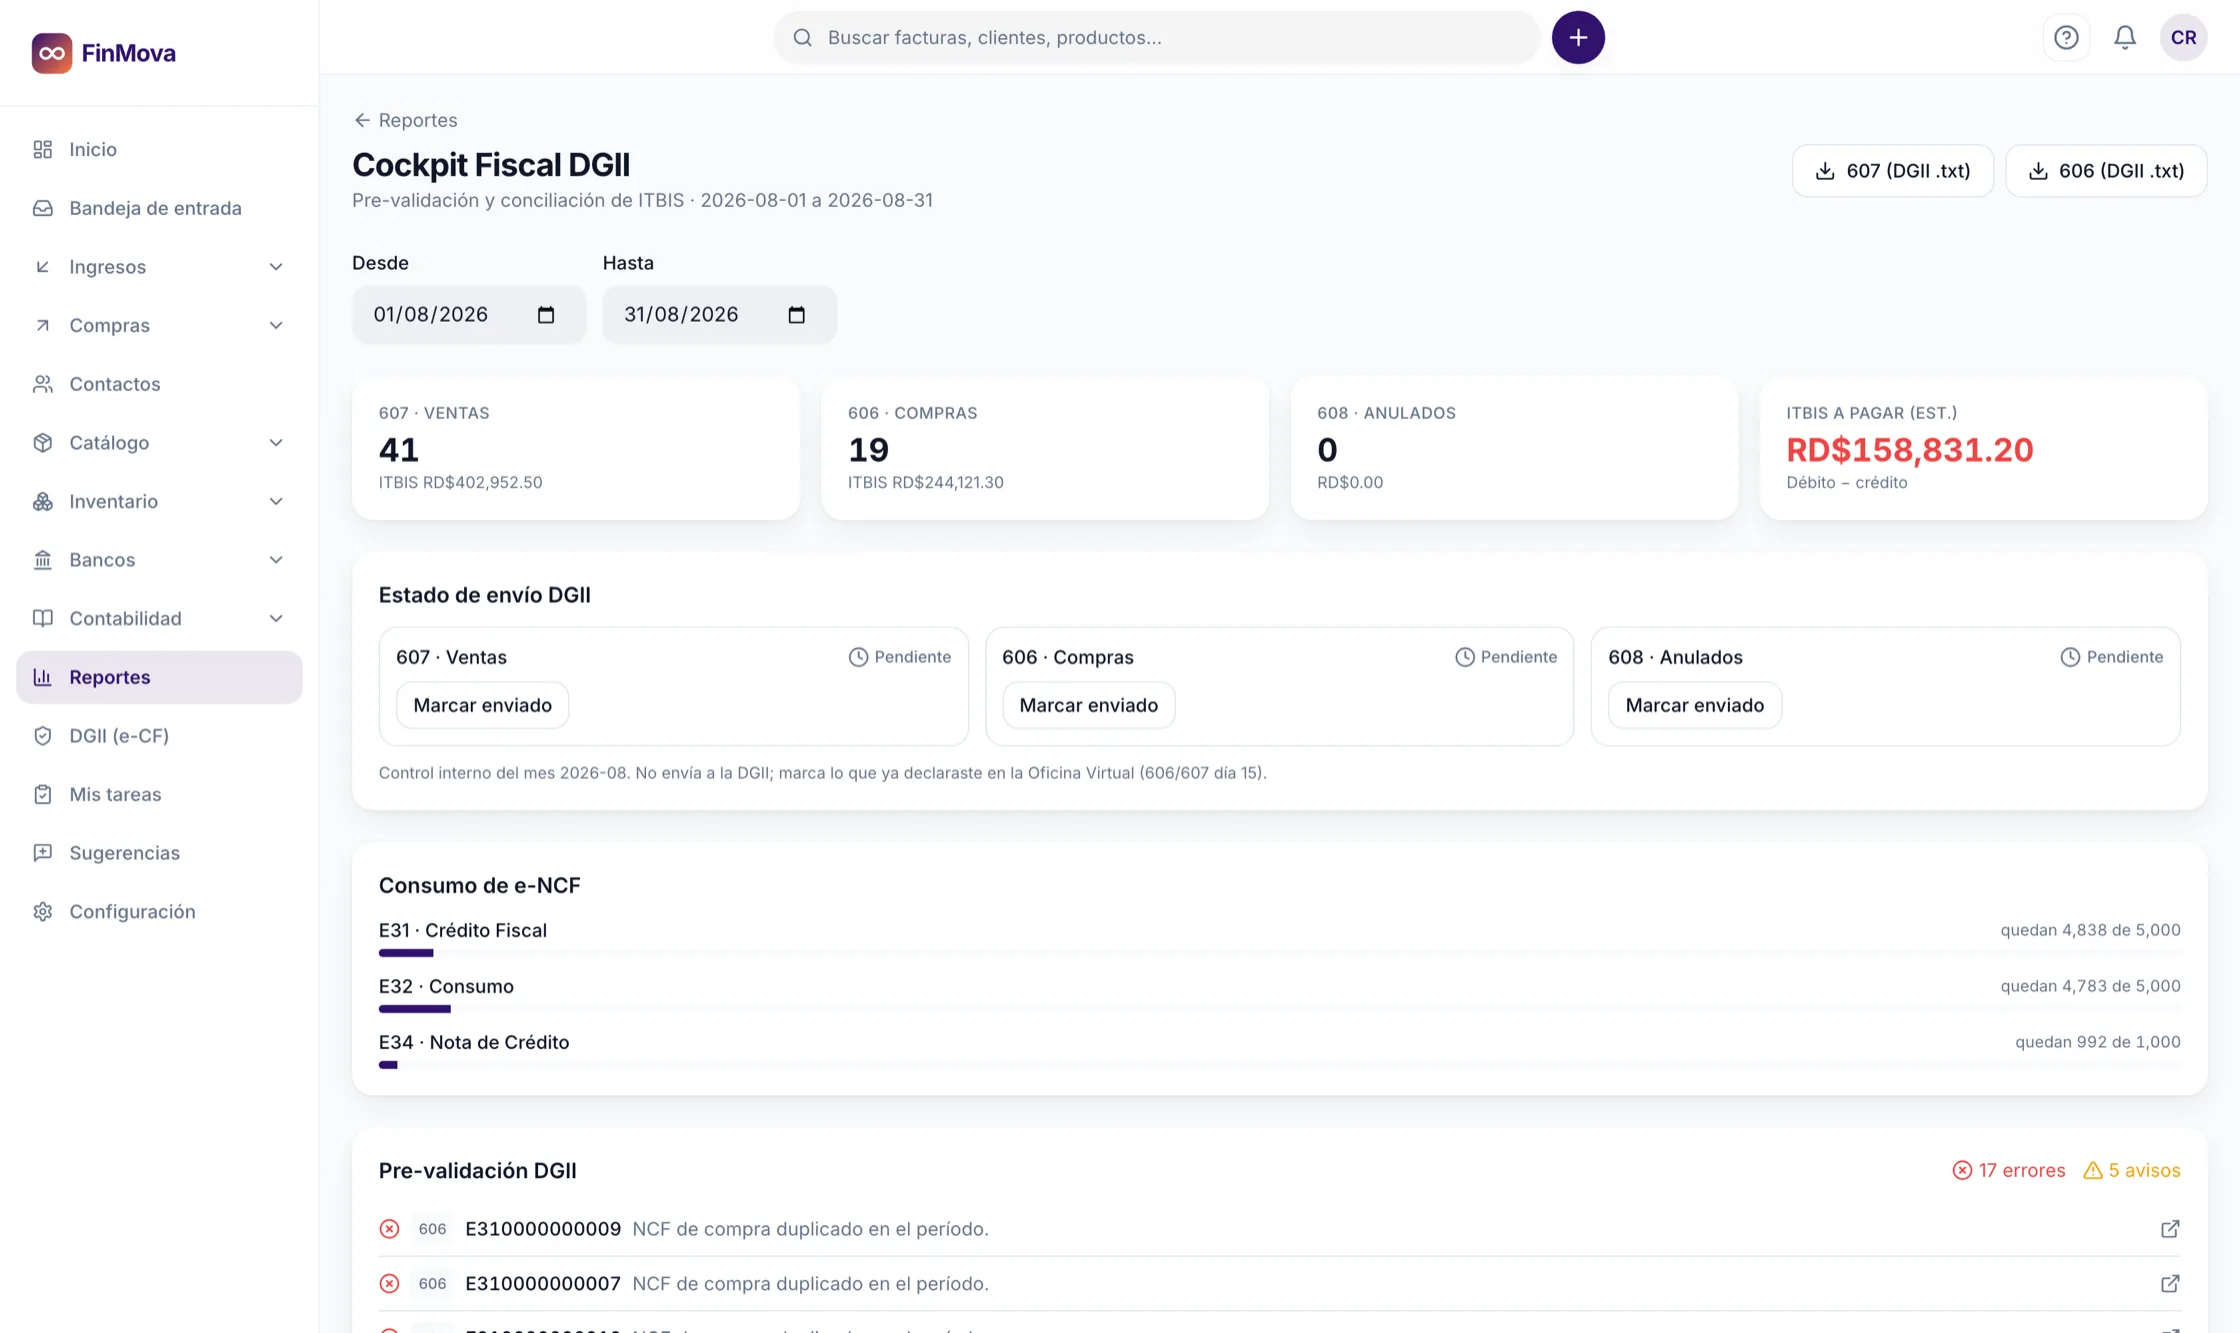
Task: Click the download icon on 607 export button
Action: pyautogui.click(x=1825, y=171)
